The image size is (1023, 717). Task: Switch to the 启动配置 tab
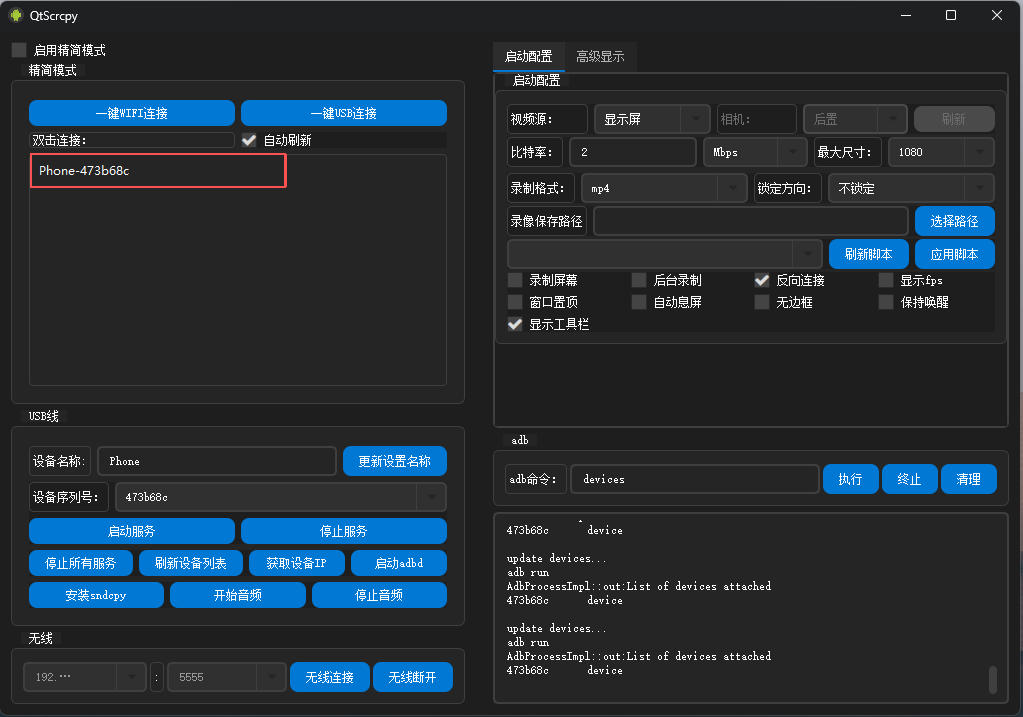(x=528, y=57)
